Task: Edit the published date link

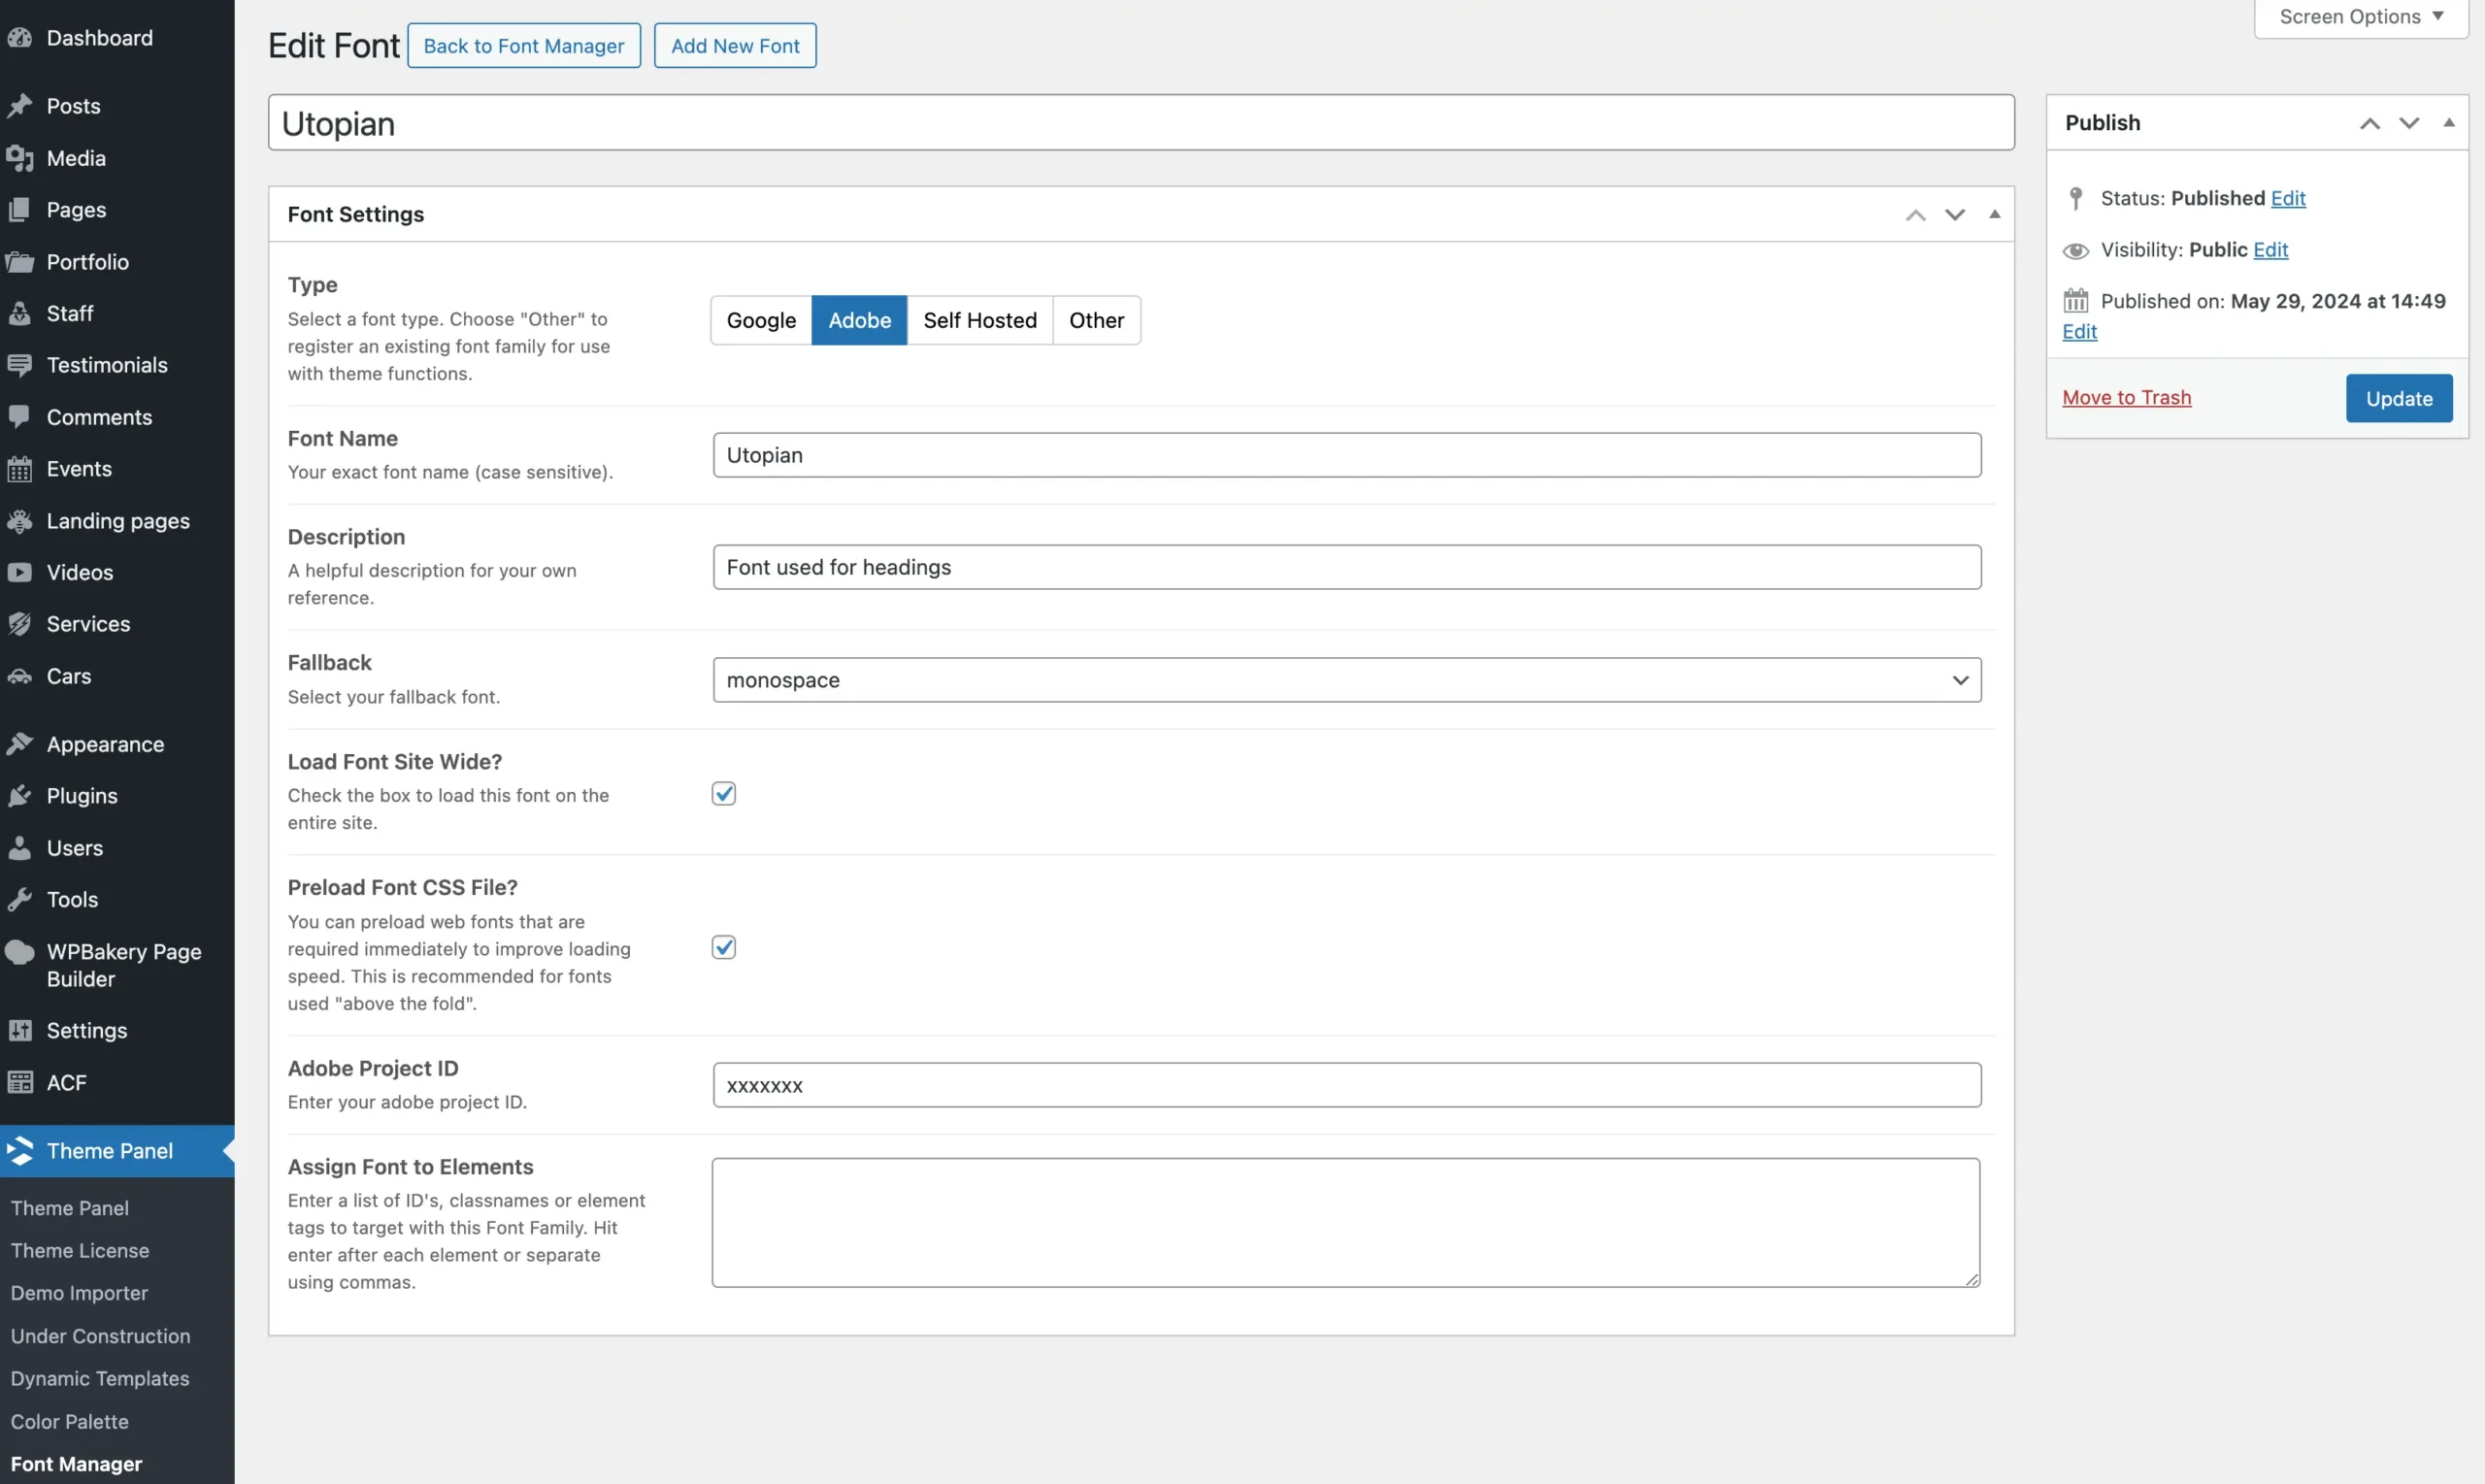Action: pos(2079,332)
